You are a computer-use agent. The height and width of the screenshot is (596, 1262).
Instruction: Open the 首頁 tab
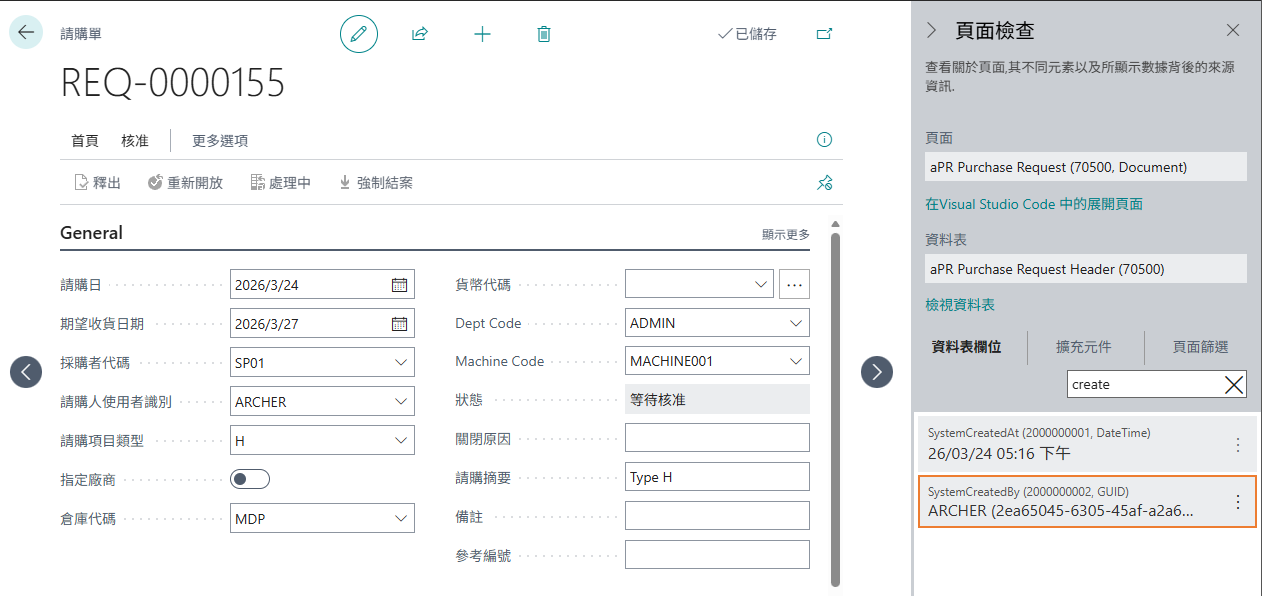[85, 141]
